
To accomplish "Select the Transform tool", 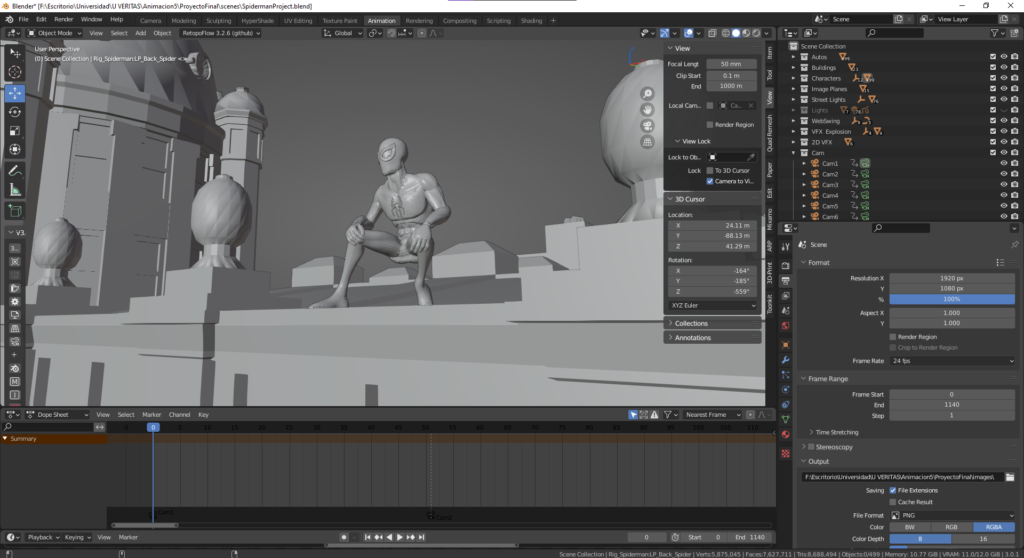I will click(x=14, y=149).
